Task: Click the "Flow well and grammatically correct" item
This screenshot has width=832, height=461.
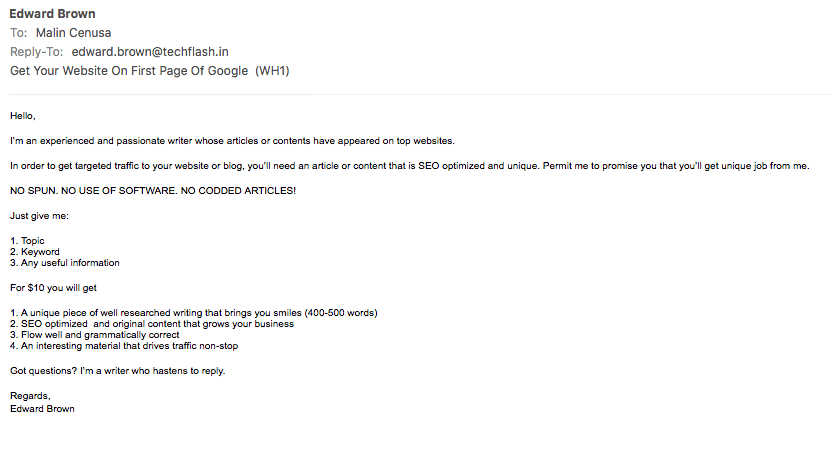Action: tap(94, 335)
